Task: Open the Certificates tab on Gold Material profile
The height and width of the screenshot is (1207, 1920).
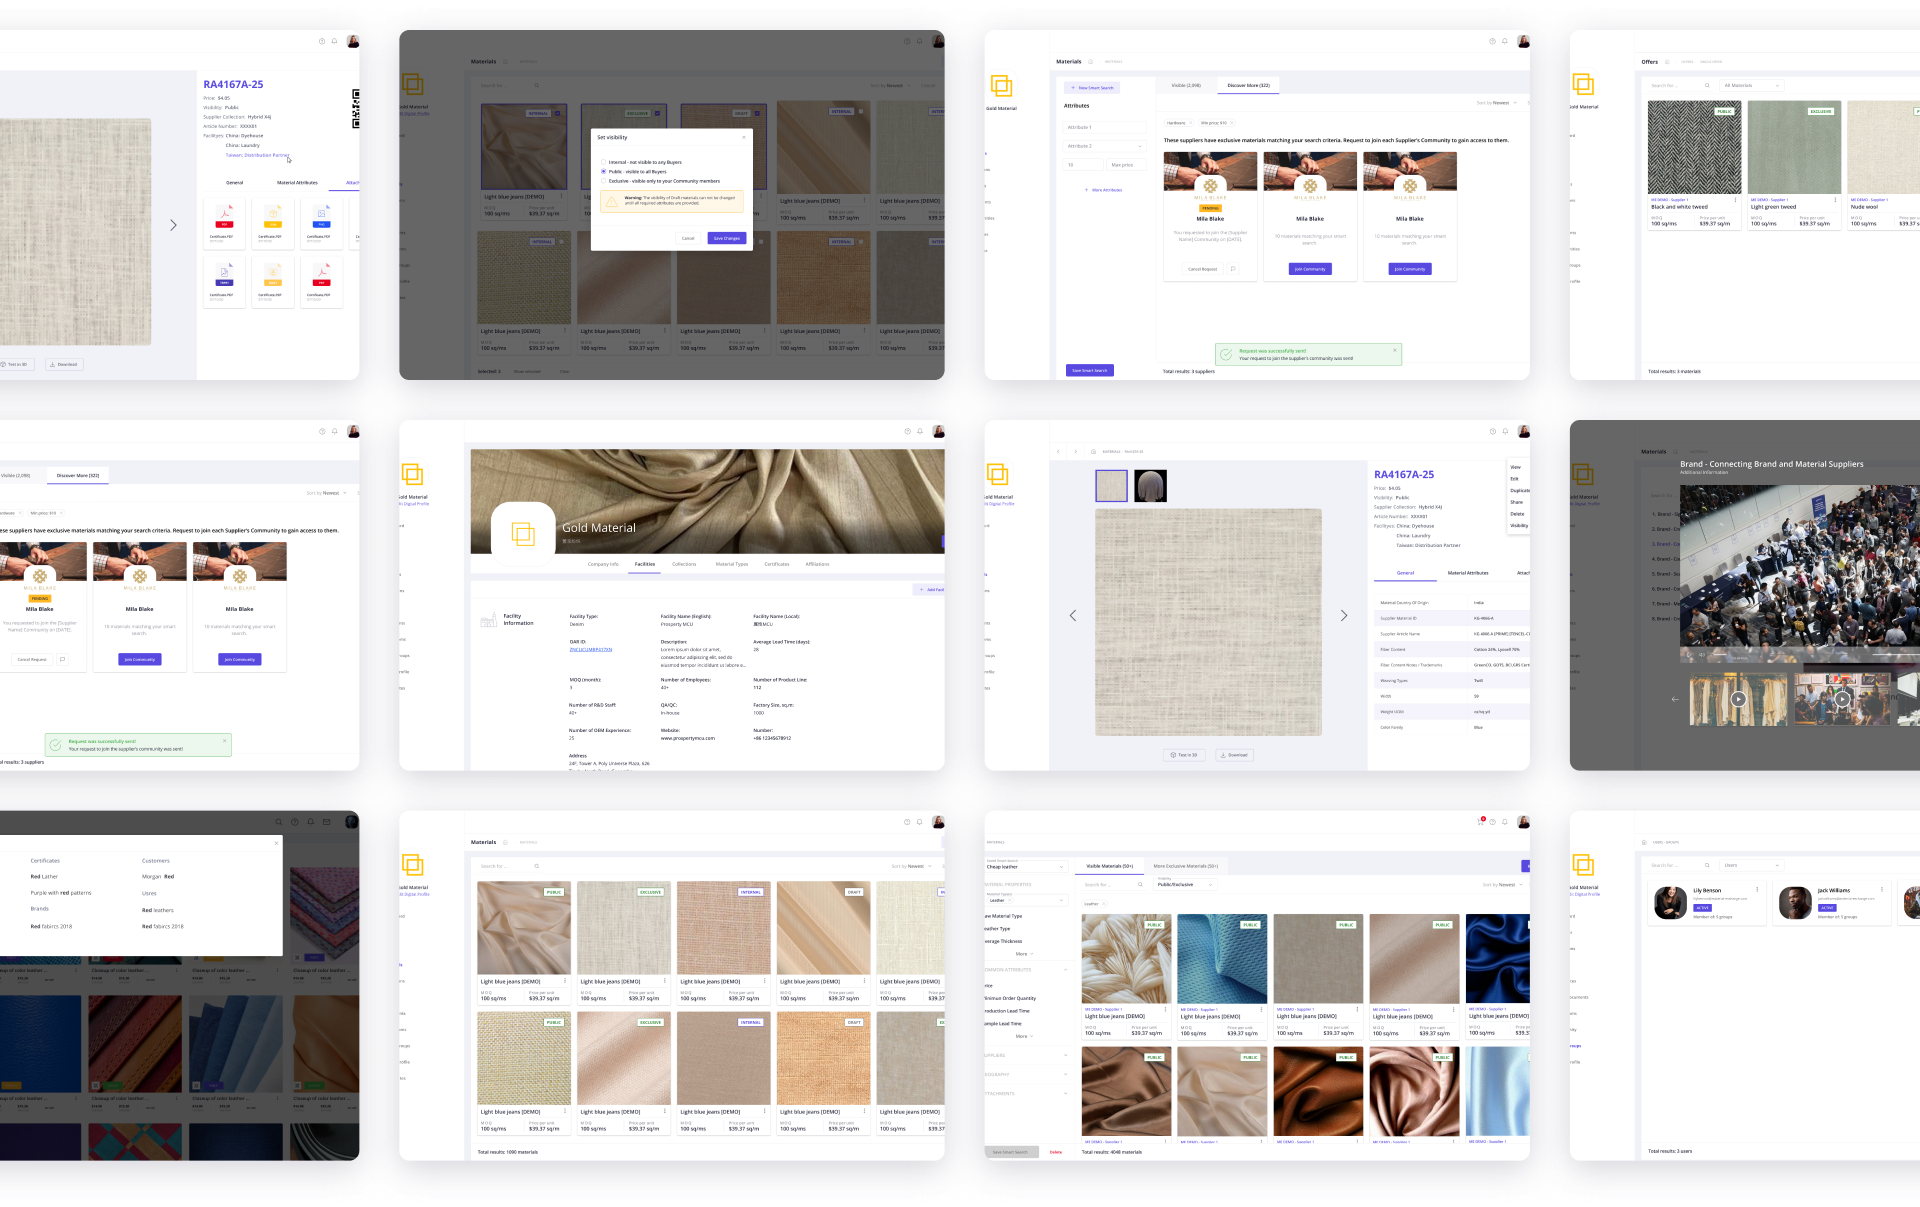Action: pos(777,564)
